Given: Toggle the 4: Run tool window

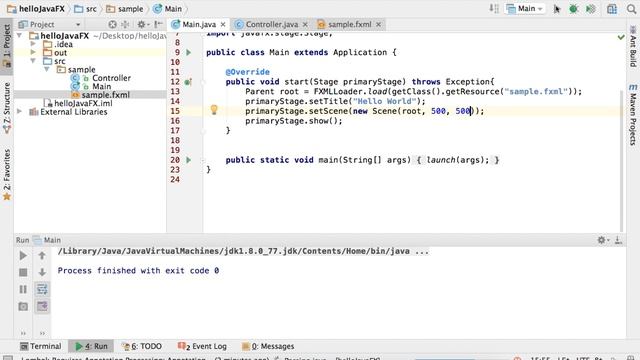Looking at the screenshot, I should coord(91,346).
